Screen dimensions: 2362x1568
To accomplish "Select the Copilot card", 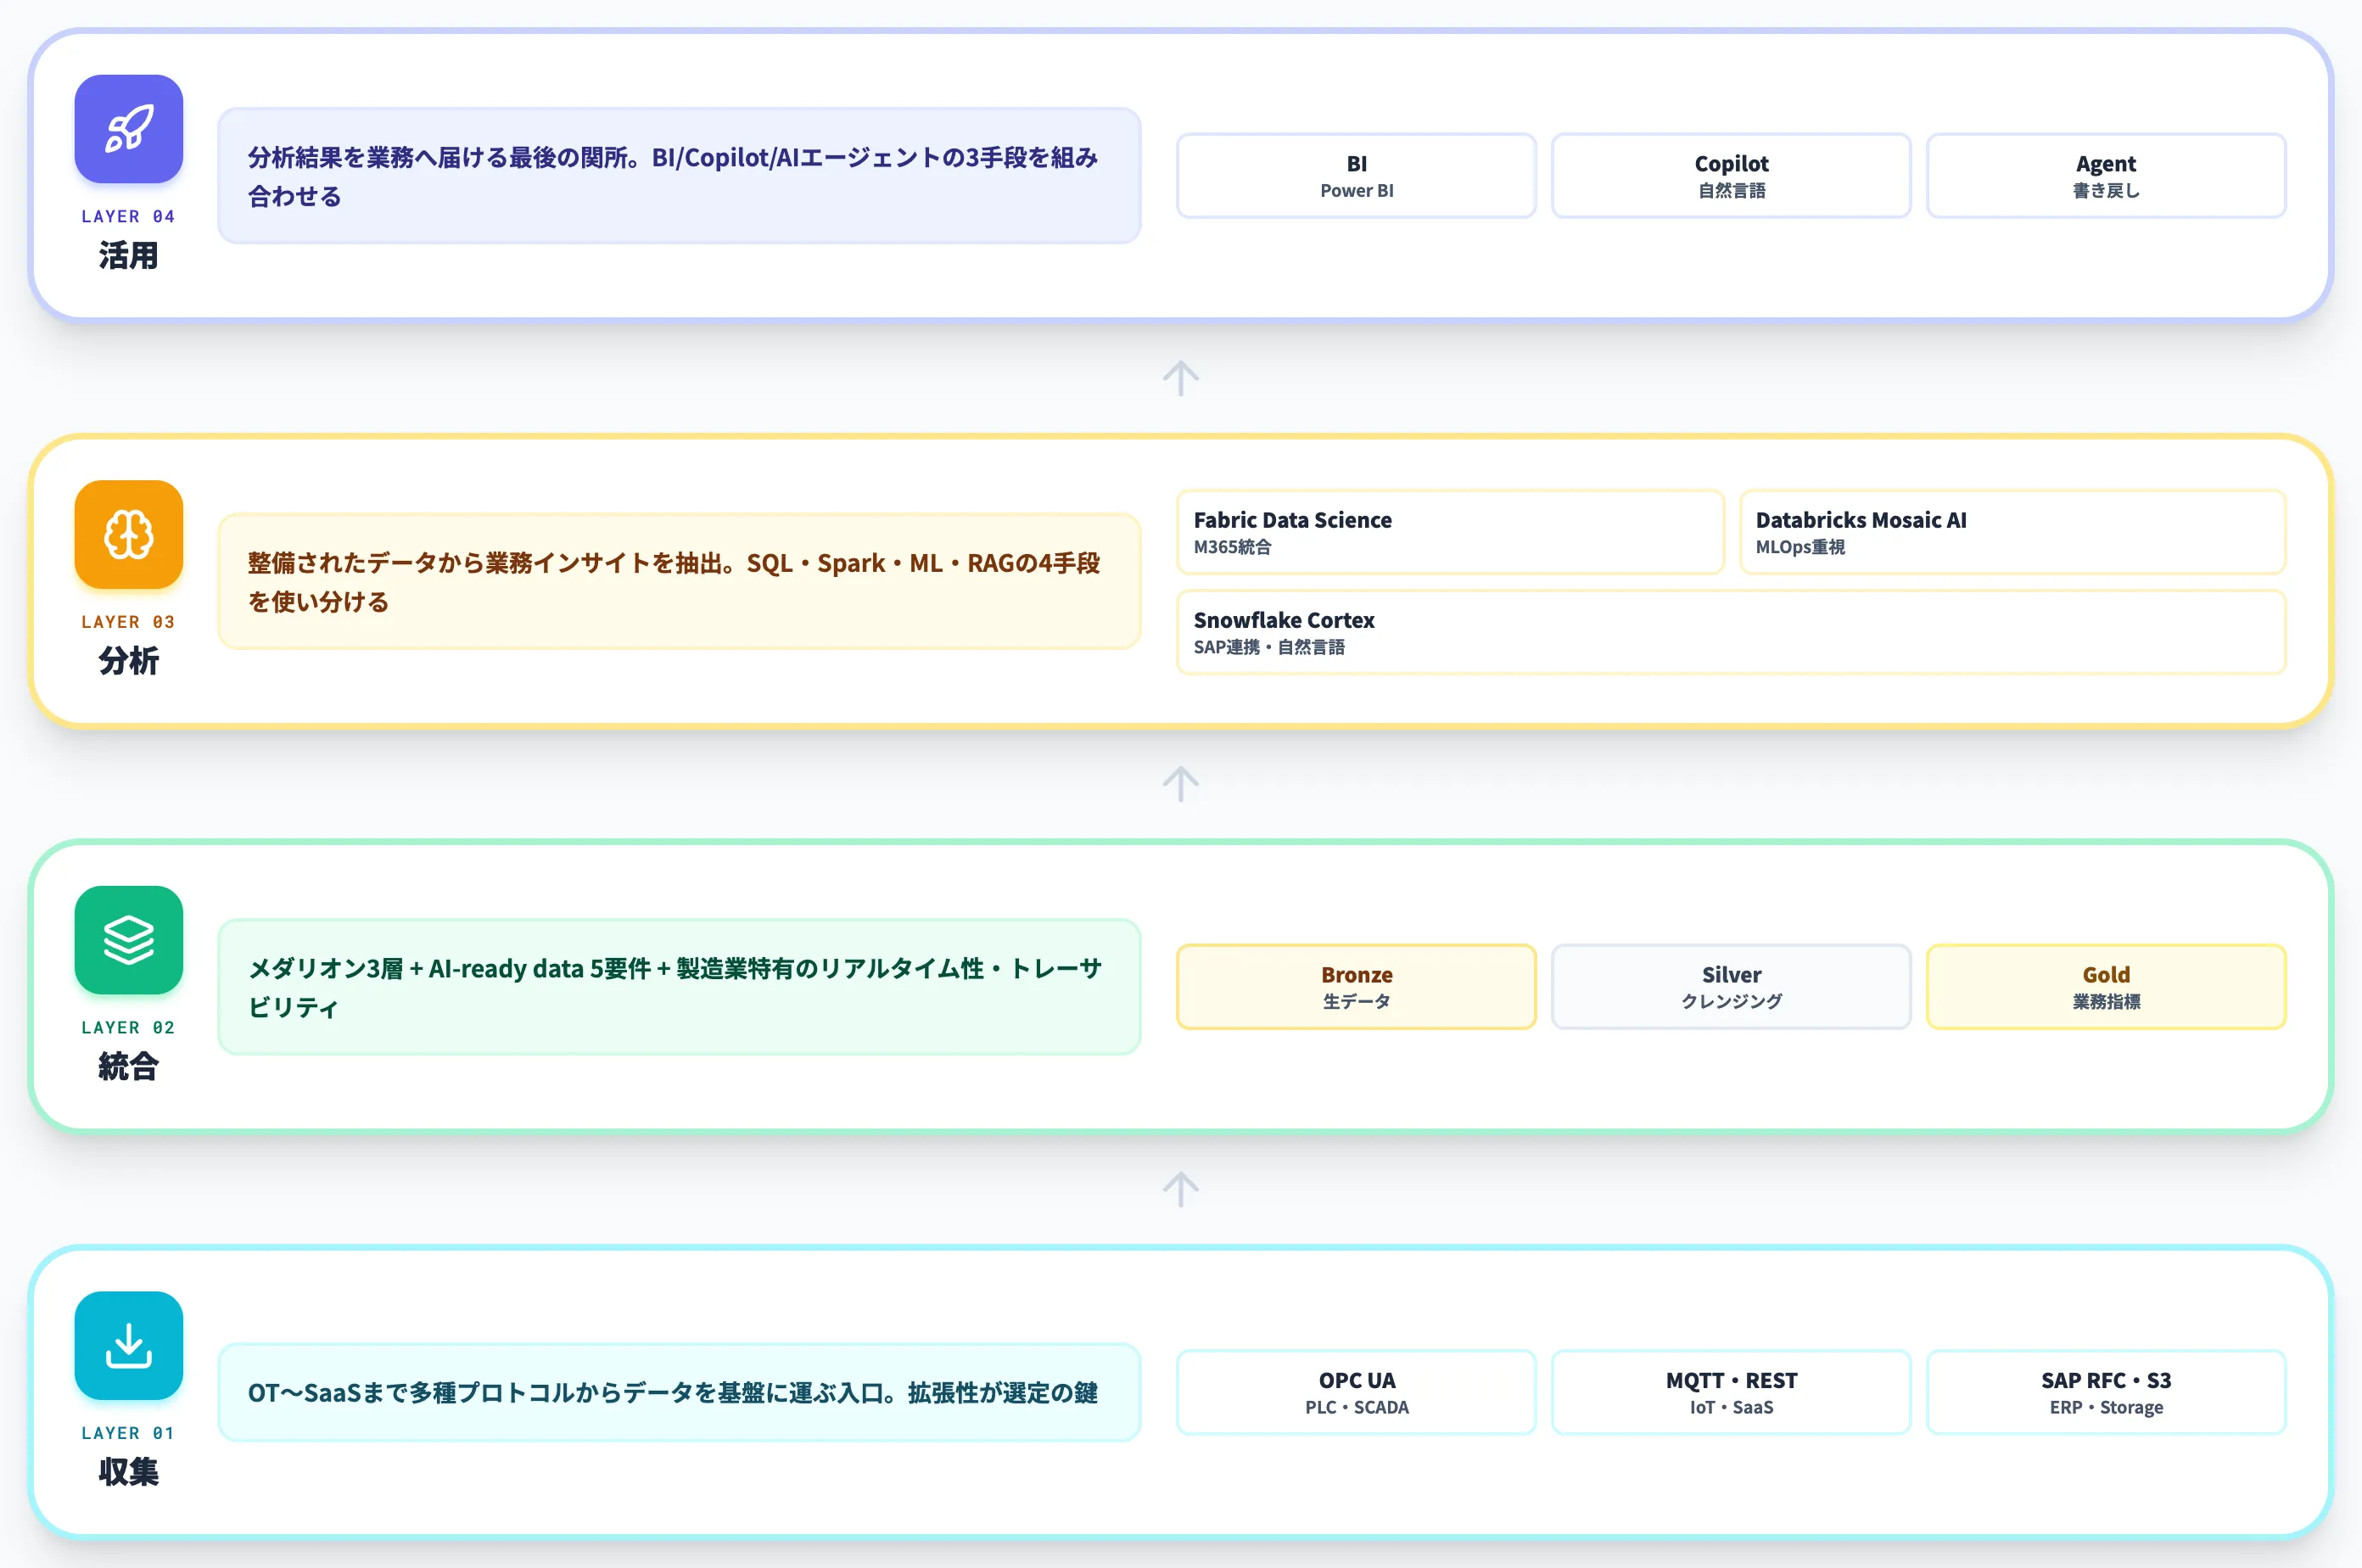I will pyautogui.click(x=1731, y=176).
